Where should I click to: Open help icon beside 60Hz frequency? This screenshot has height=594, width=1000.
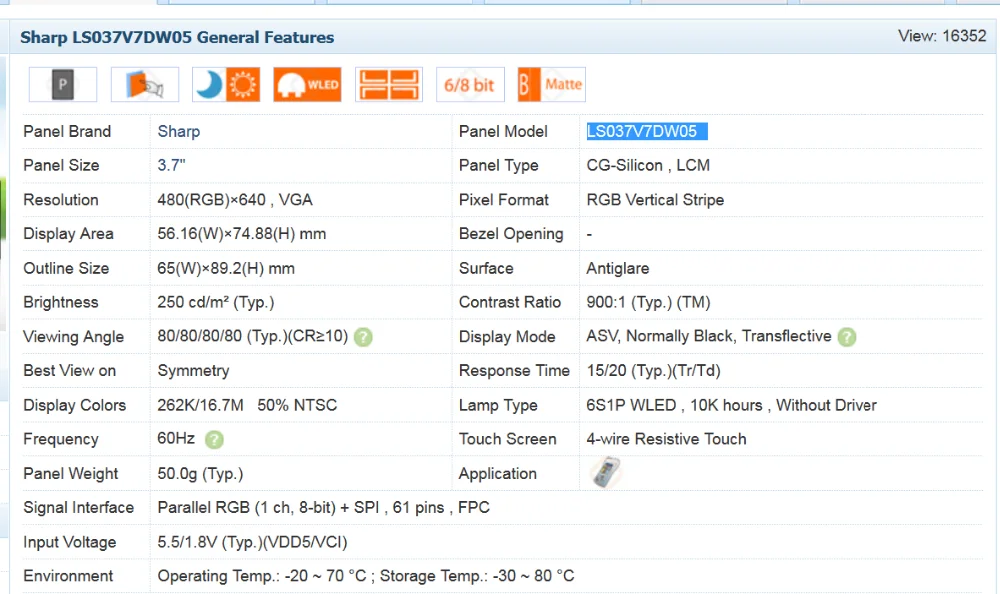tap(214, 440)
